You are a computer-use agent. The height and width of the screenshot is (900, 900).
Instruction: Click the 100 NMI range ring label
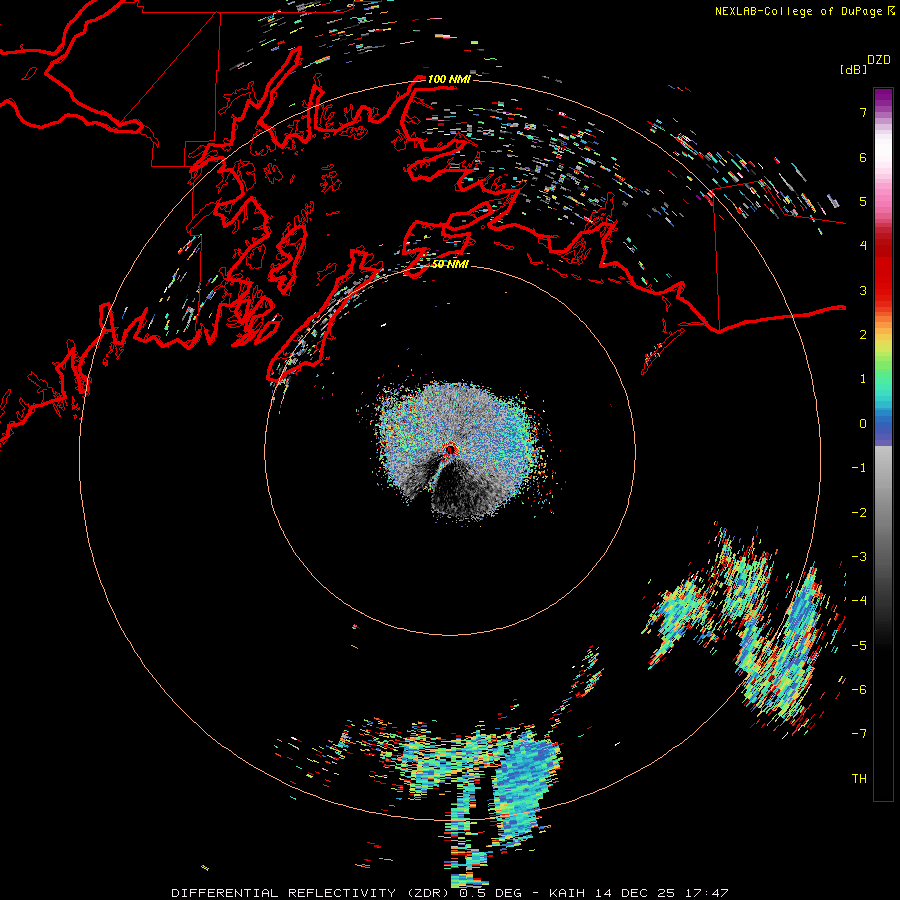click(x=449, y=79)
